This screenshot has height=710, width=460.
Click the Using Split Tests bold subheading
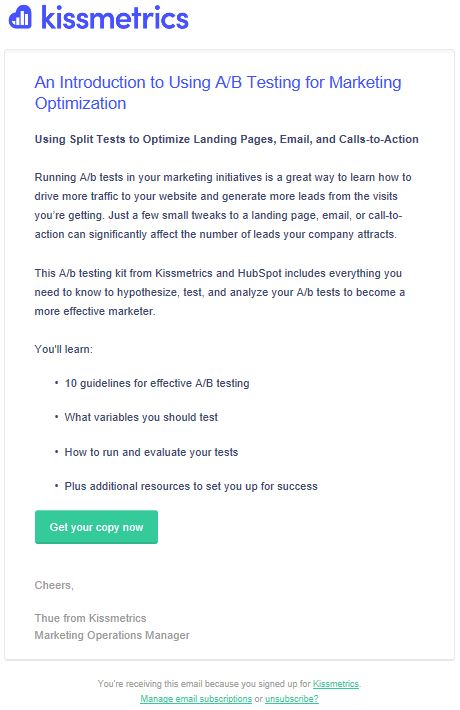click(226, 139)
